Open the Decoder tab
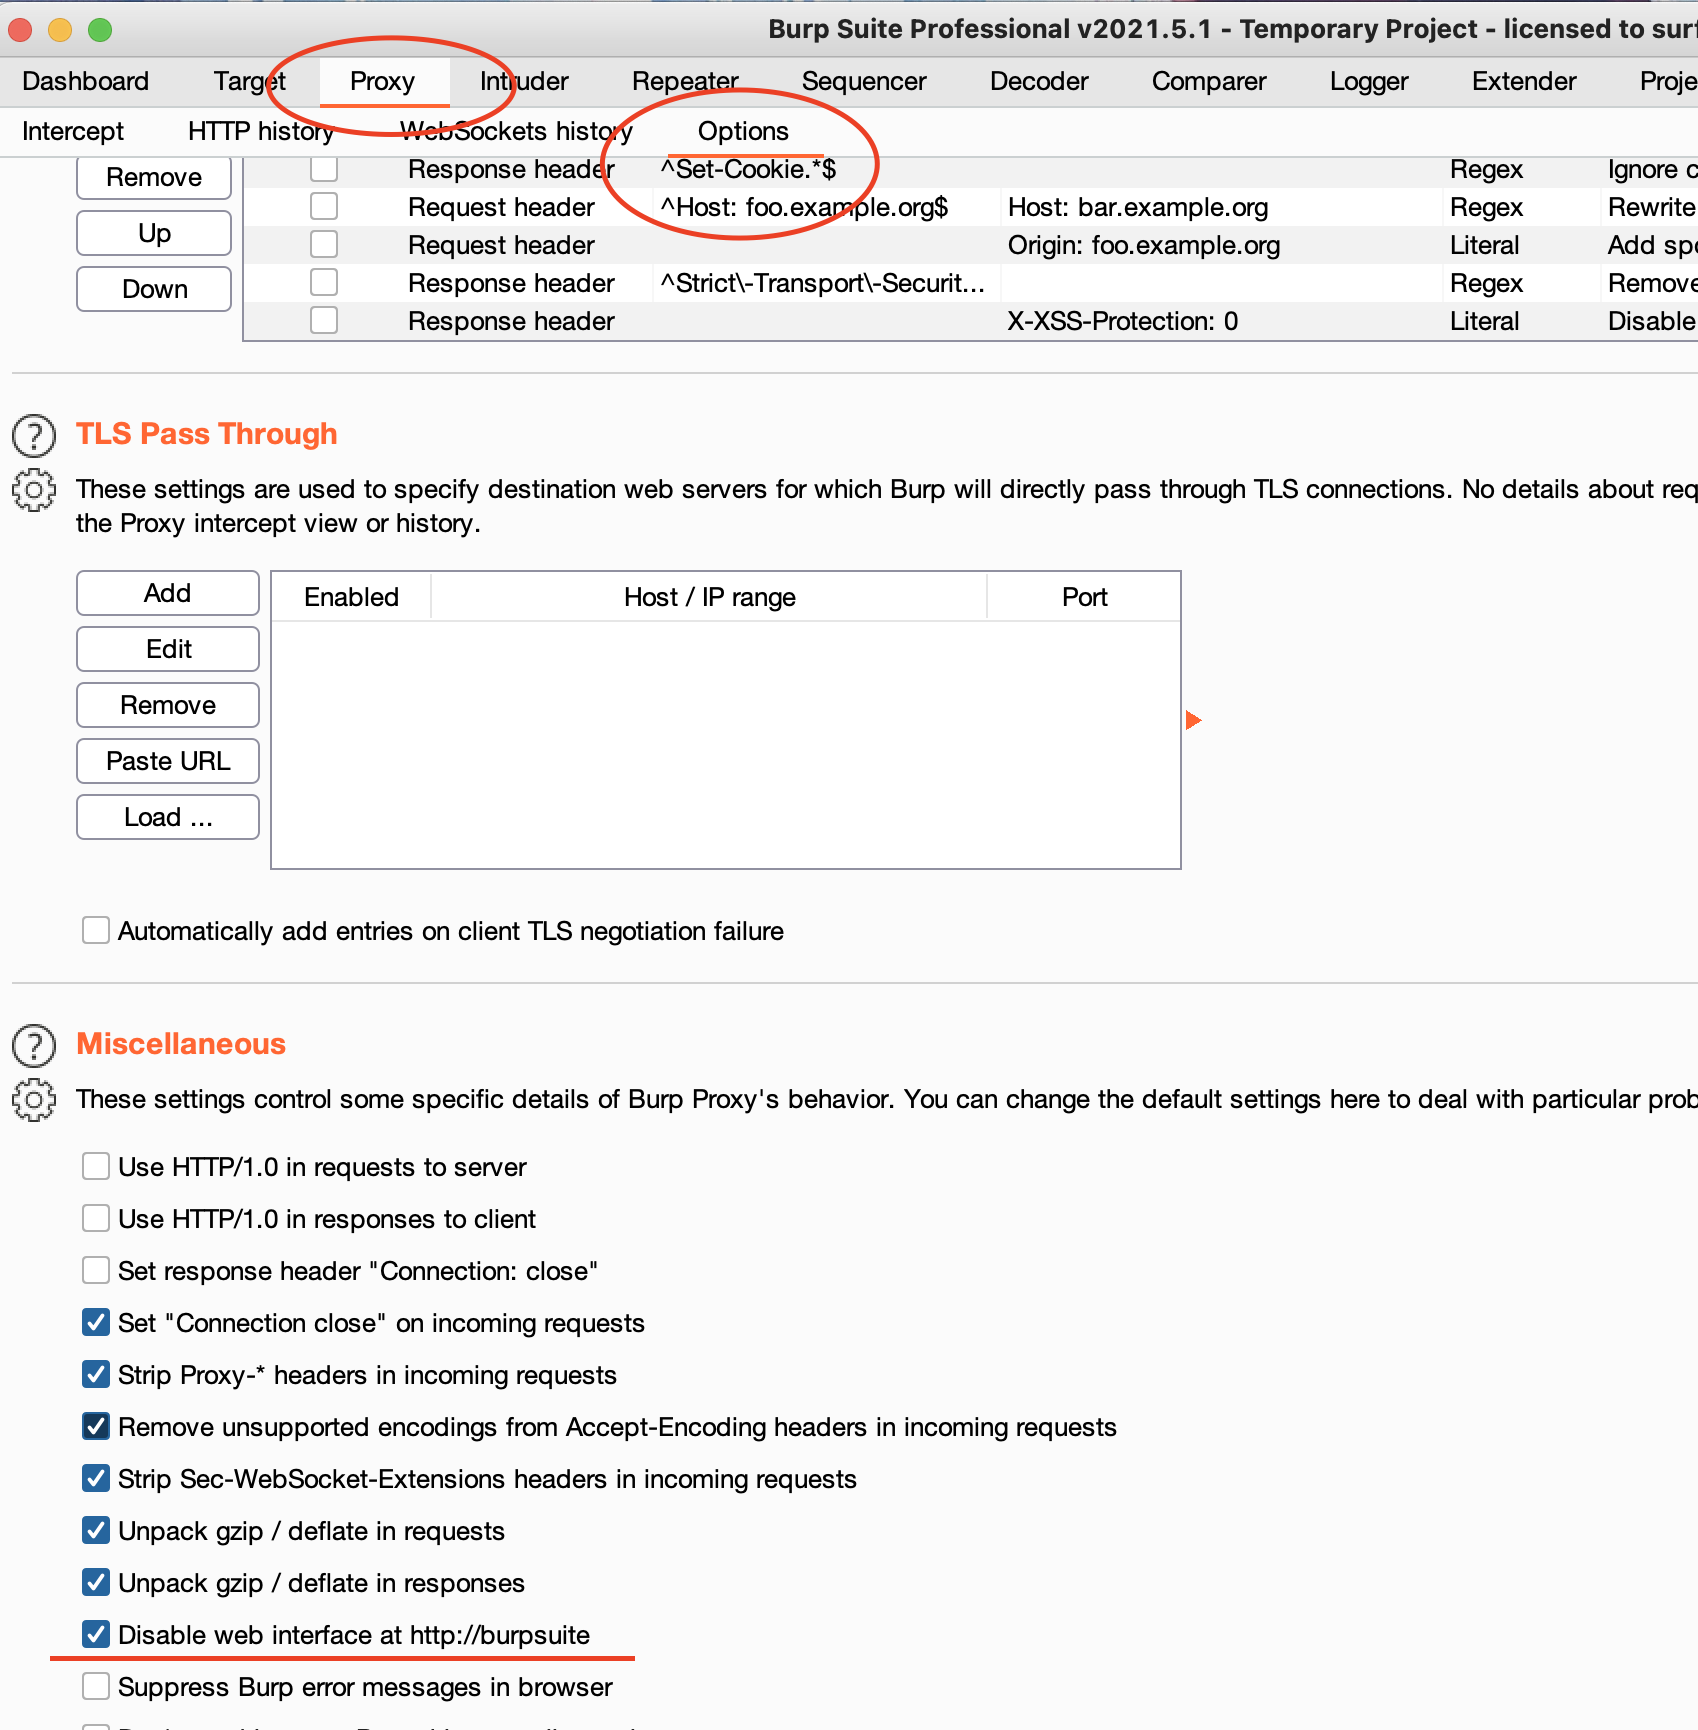 point(1039,81)
